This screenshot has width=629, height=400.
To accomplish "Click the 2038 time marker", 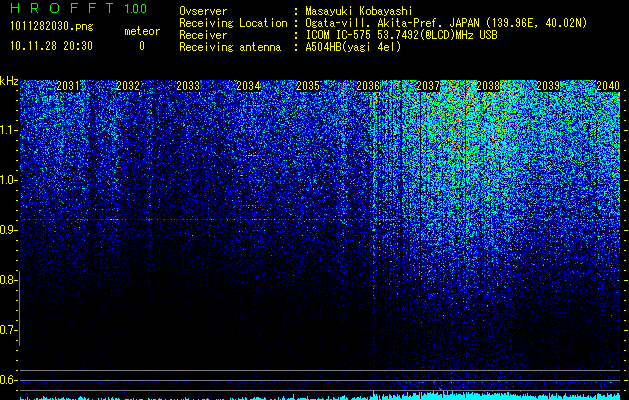I will click(488, 86).
